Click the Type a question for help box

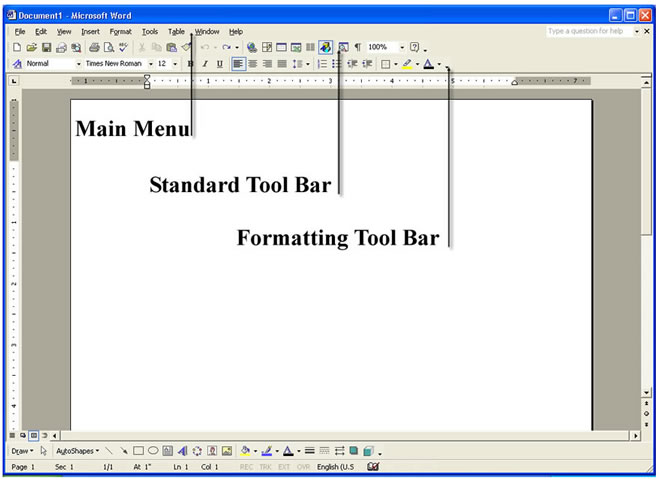[x=590, y=31]
